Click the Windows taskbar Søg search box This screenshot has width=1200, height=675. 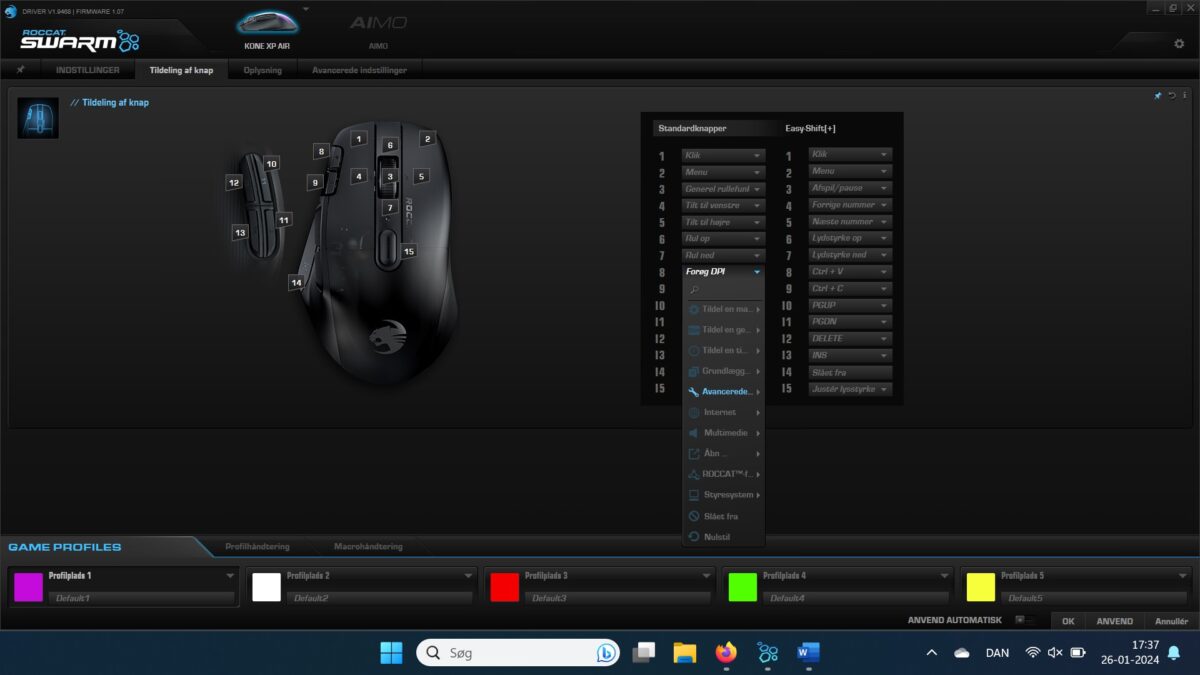coord(518,653)
